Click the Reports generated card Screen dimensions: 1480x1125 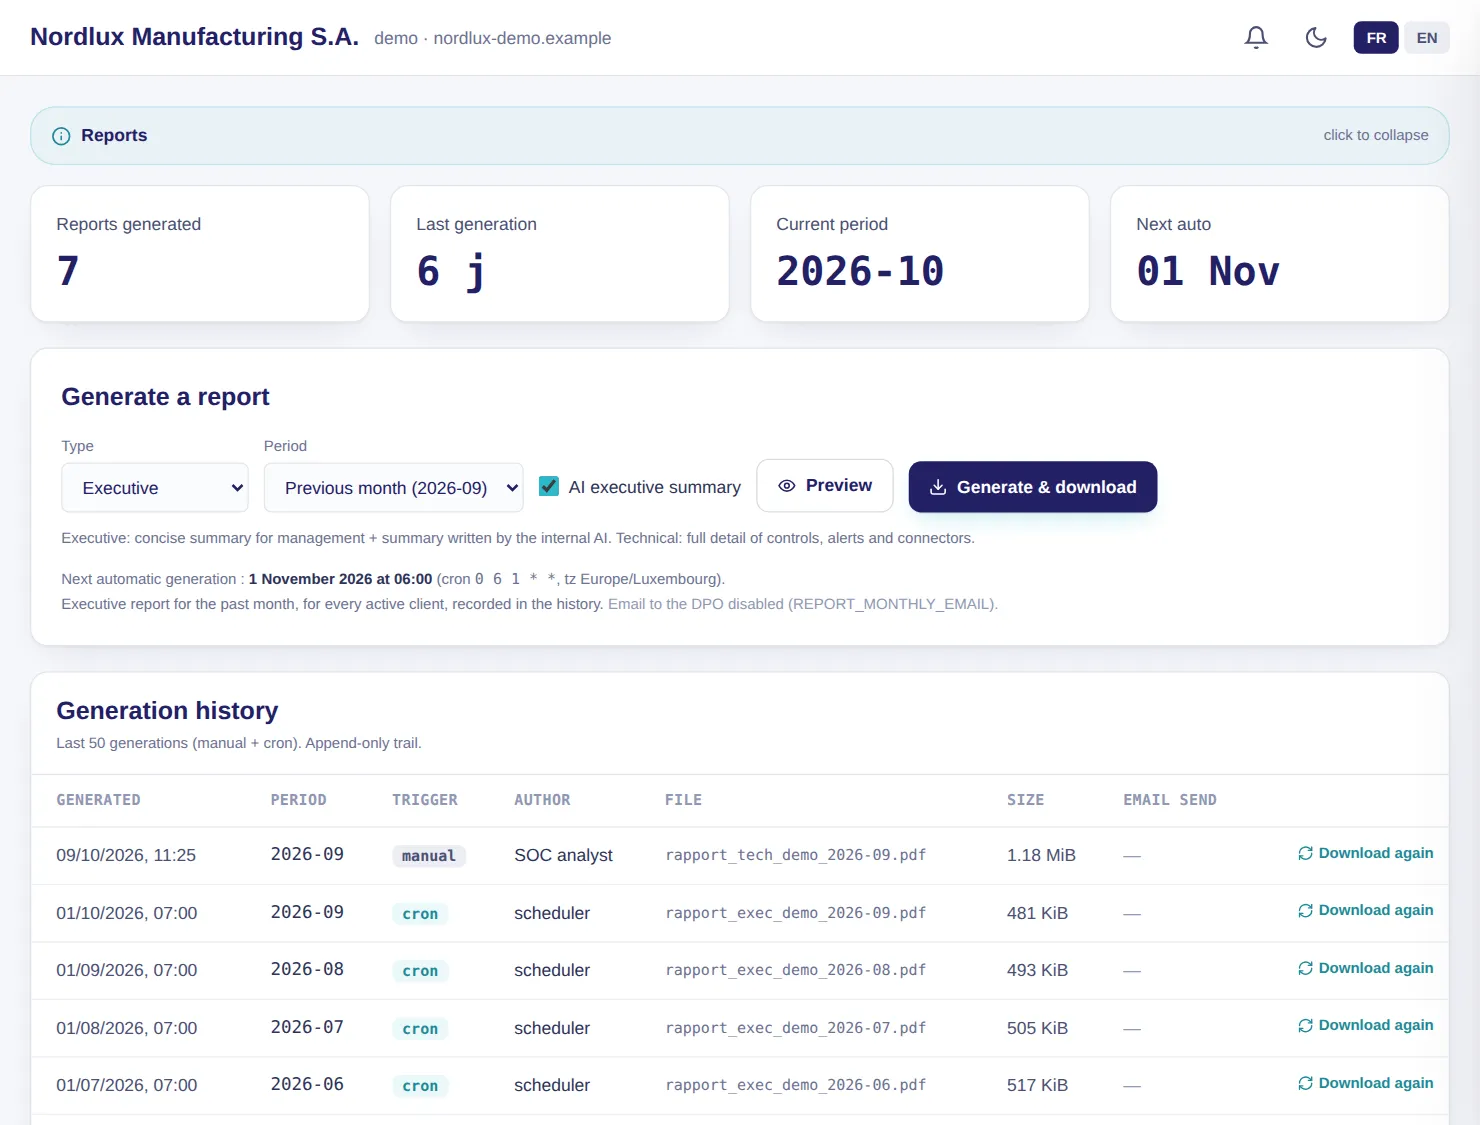coord(200,254)
